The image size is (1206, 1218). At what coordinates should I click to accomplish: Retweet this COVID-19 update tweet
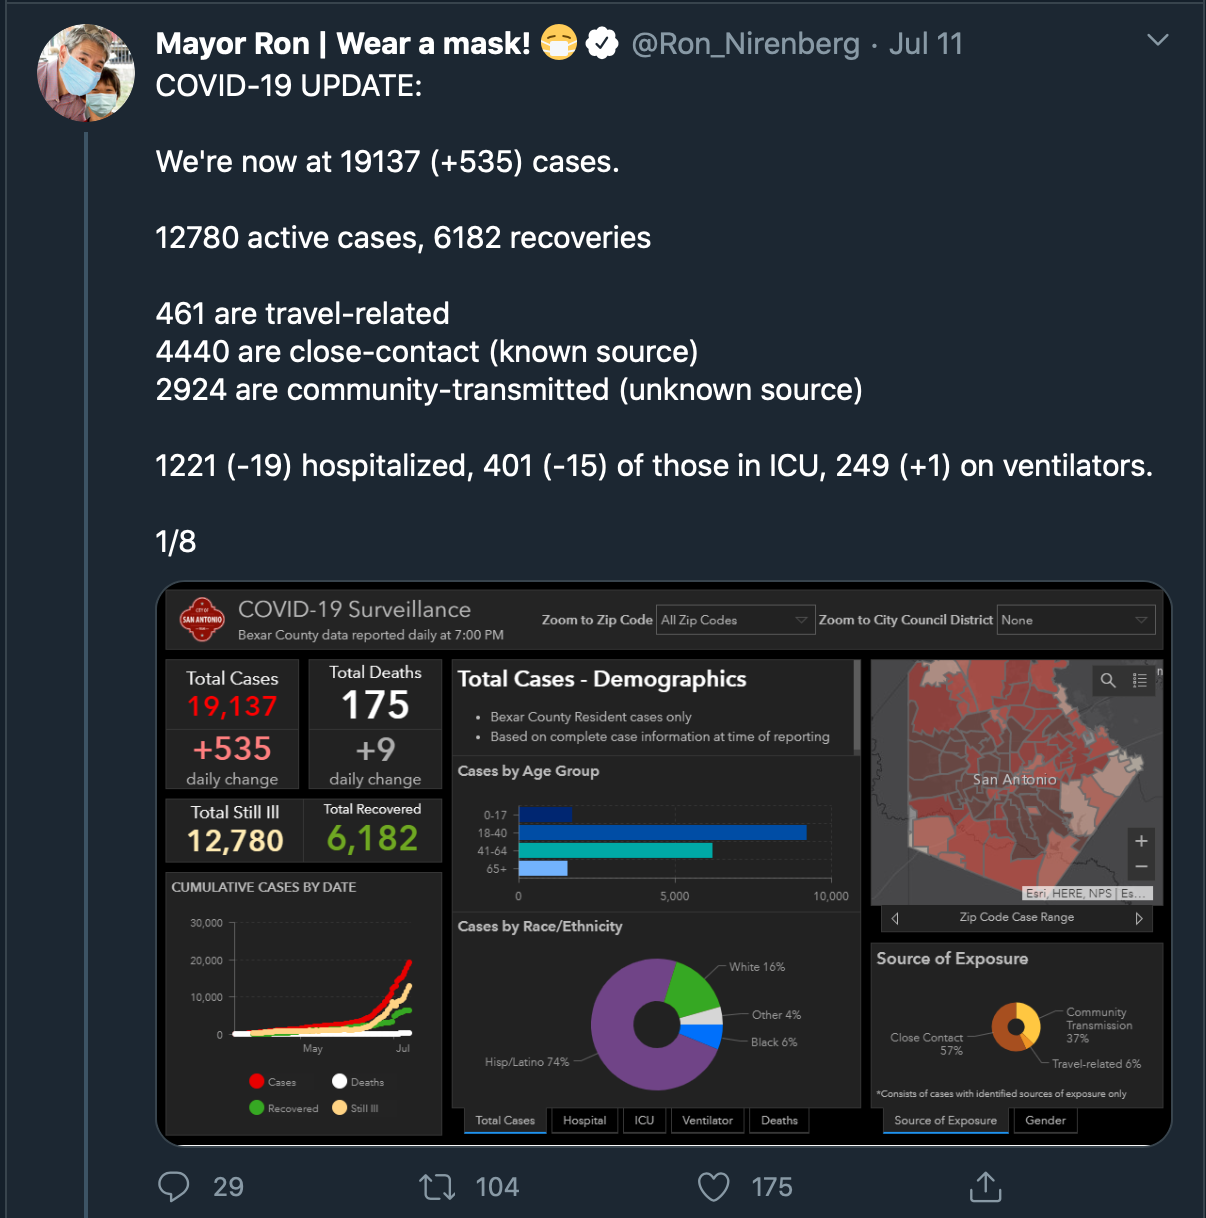pos(437,1187)
